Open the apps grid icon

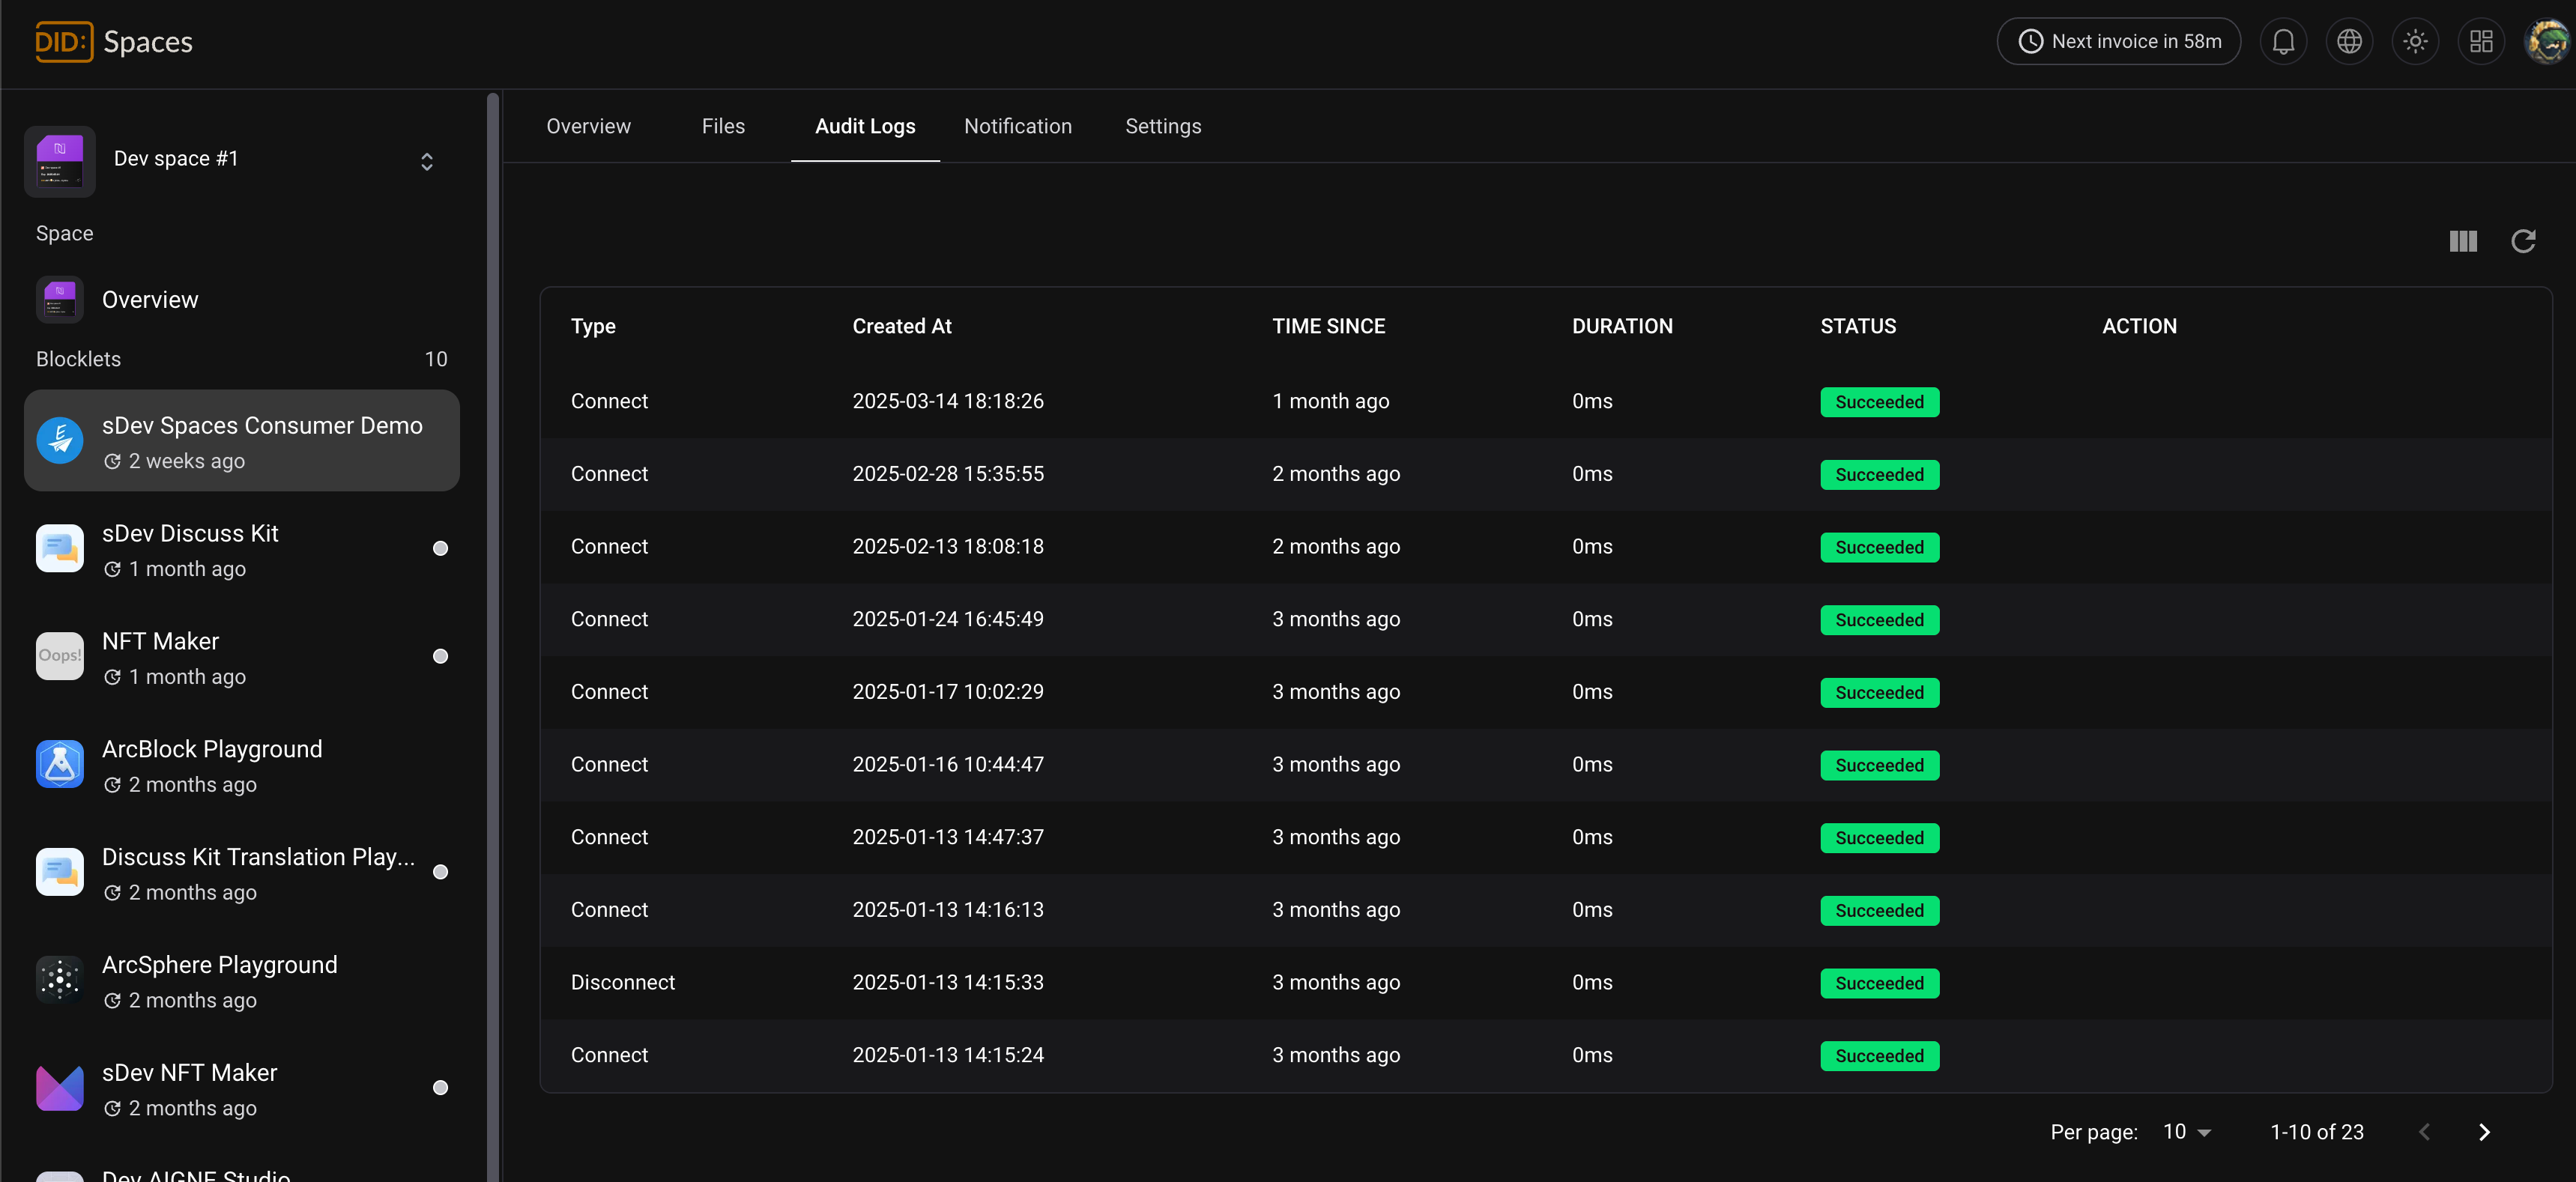2481,42
